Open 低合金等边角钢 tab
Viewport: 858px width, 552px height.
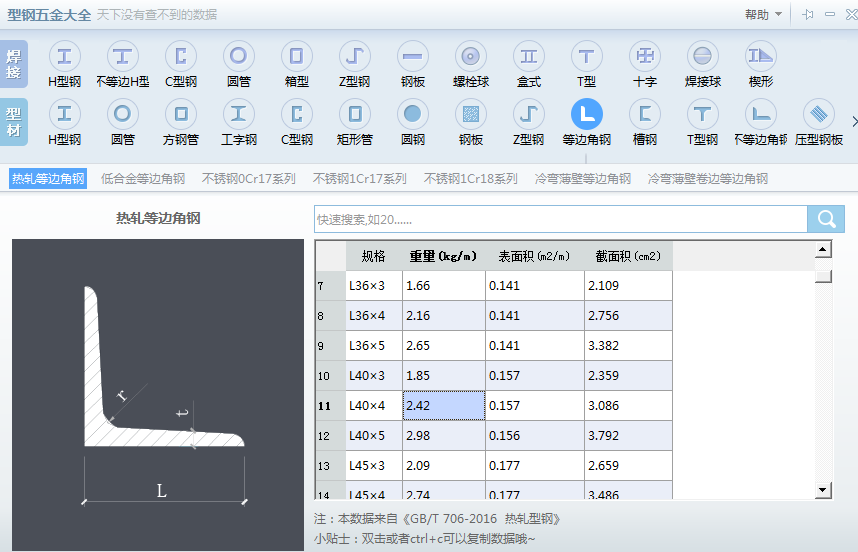pyautogui.click(x=143, y=179)
